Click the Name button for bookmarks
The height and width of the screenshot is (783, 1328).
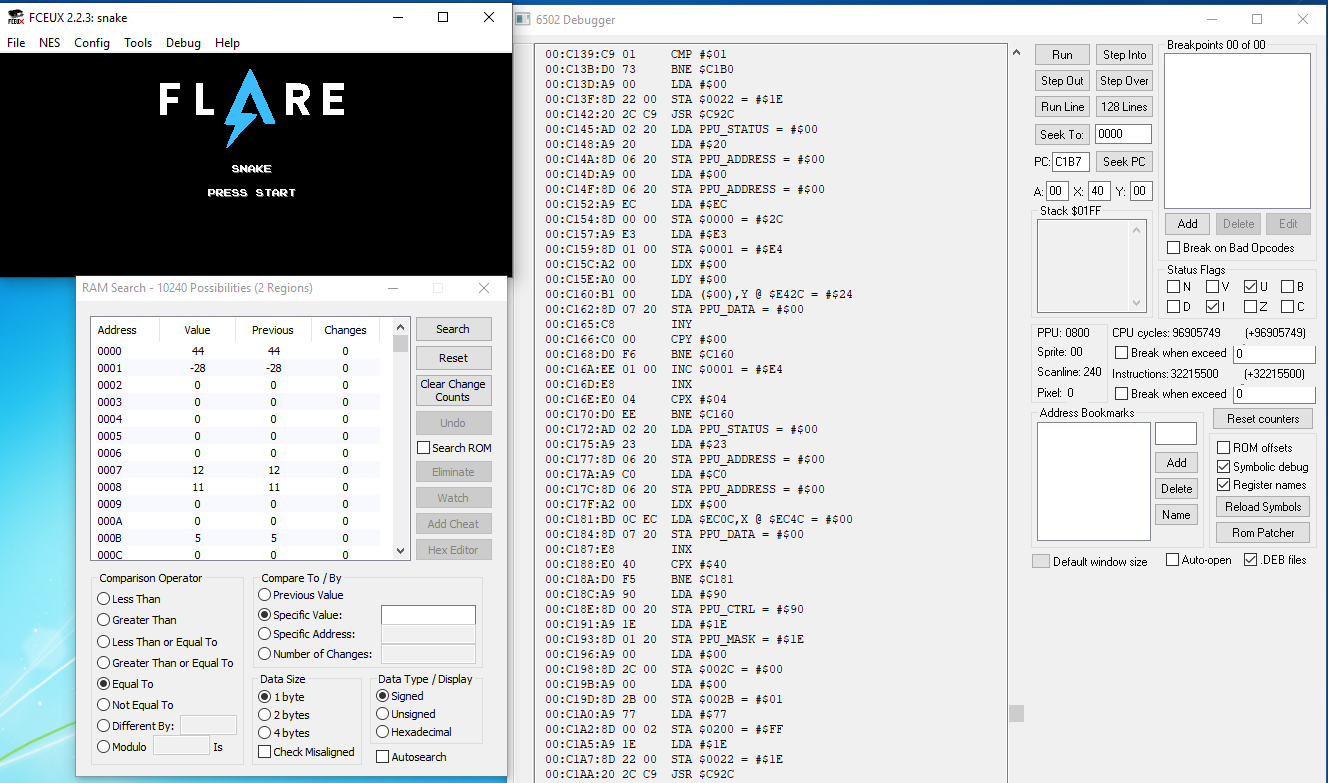(x=1176, y=515)
